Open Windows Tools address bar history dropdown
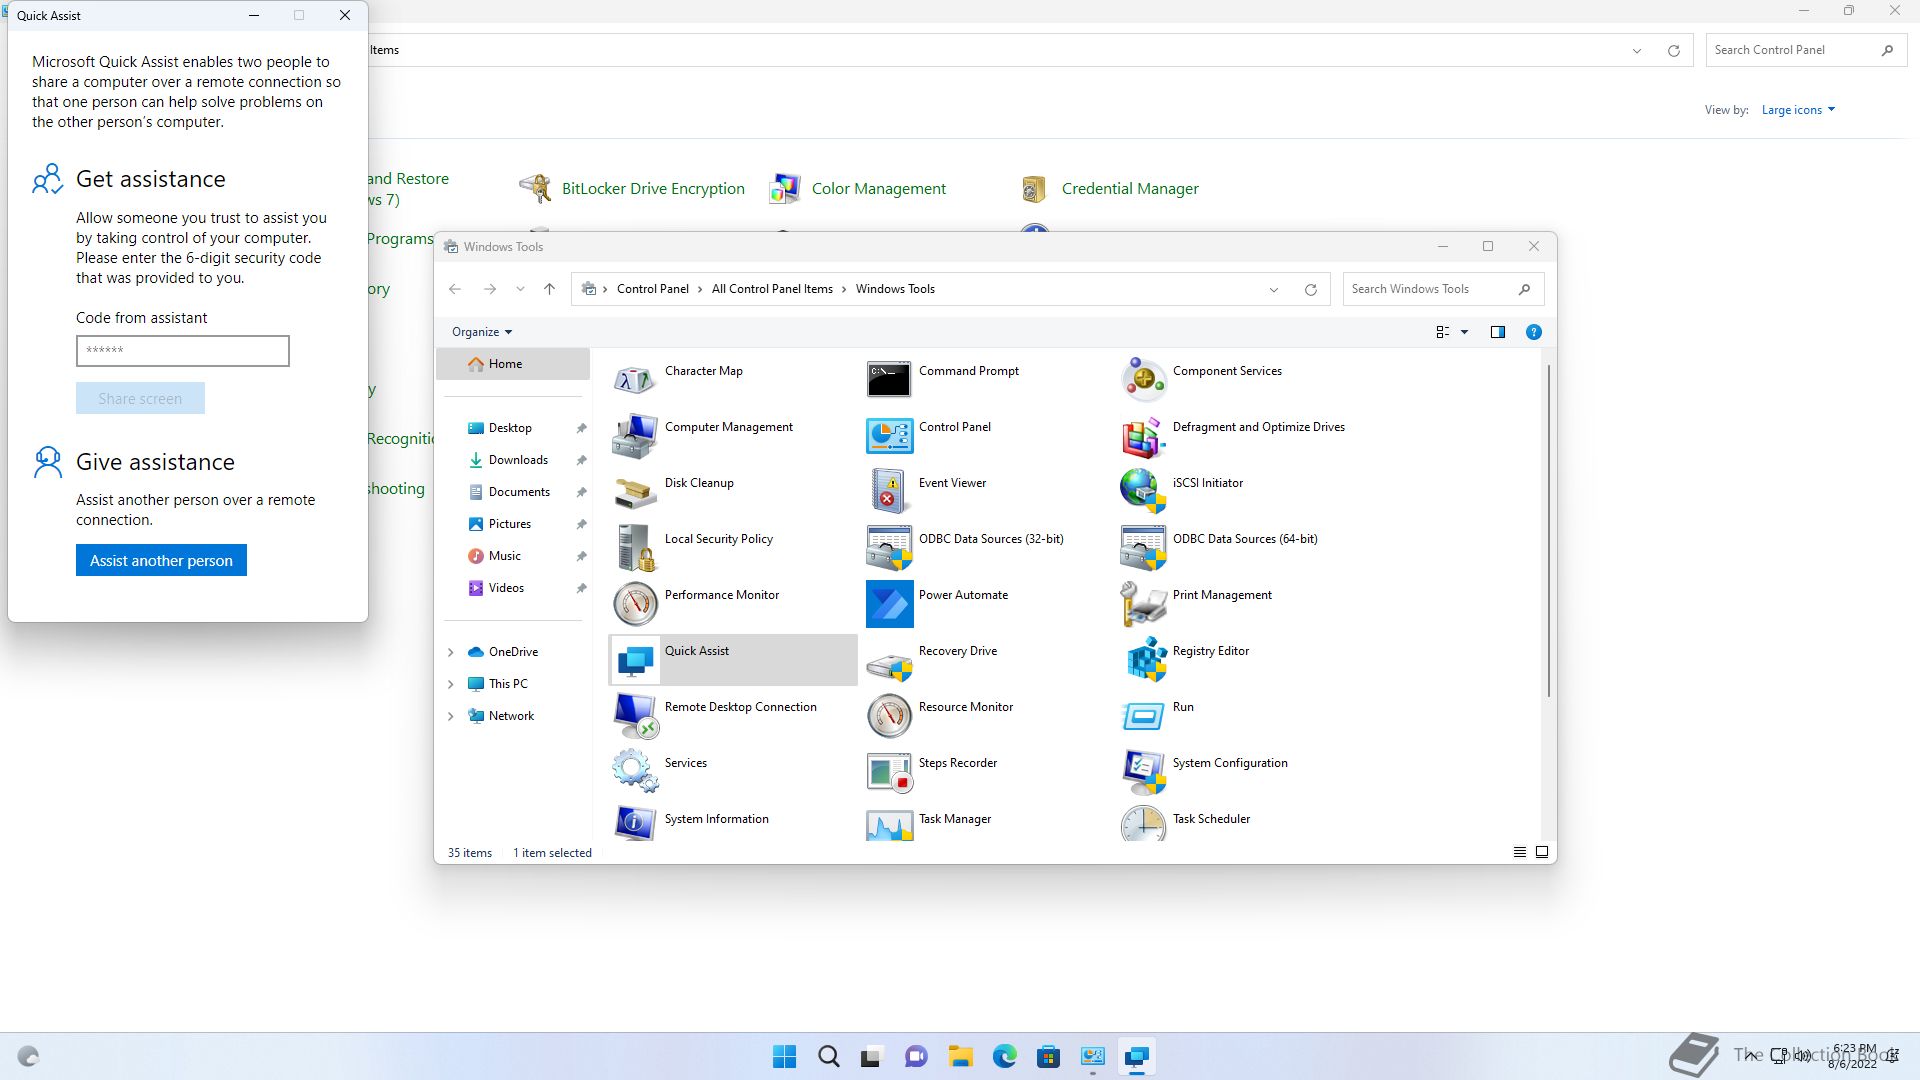The image size is (1920, 1080). click(x=1274, y=289)
